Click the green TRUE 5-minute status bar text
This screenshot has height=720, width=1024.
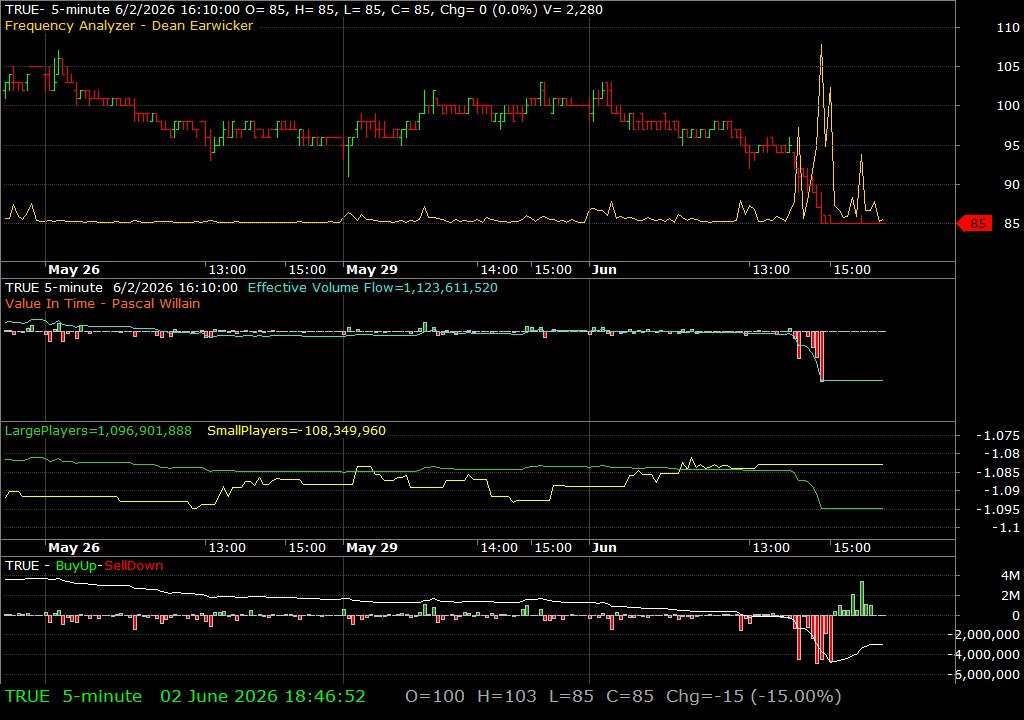pyautogui.click(x=73, y=696)
